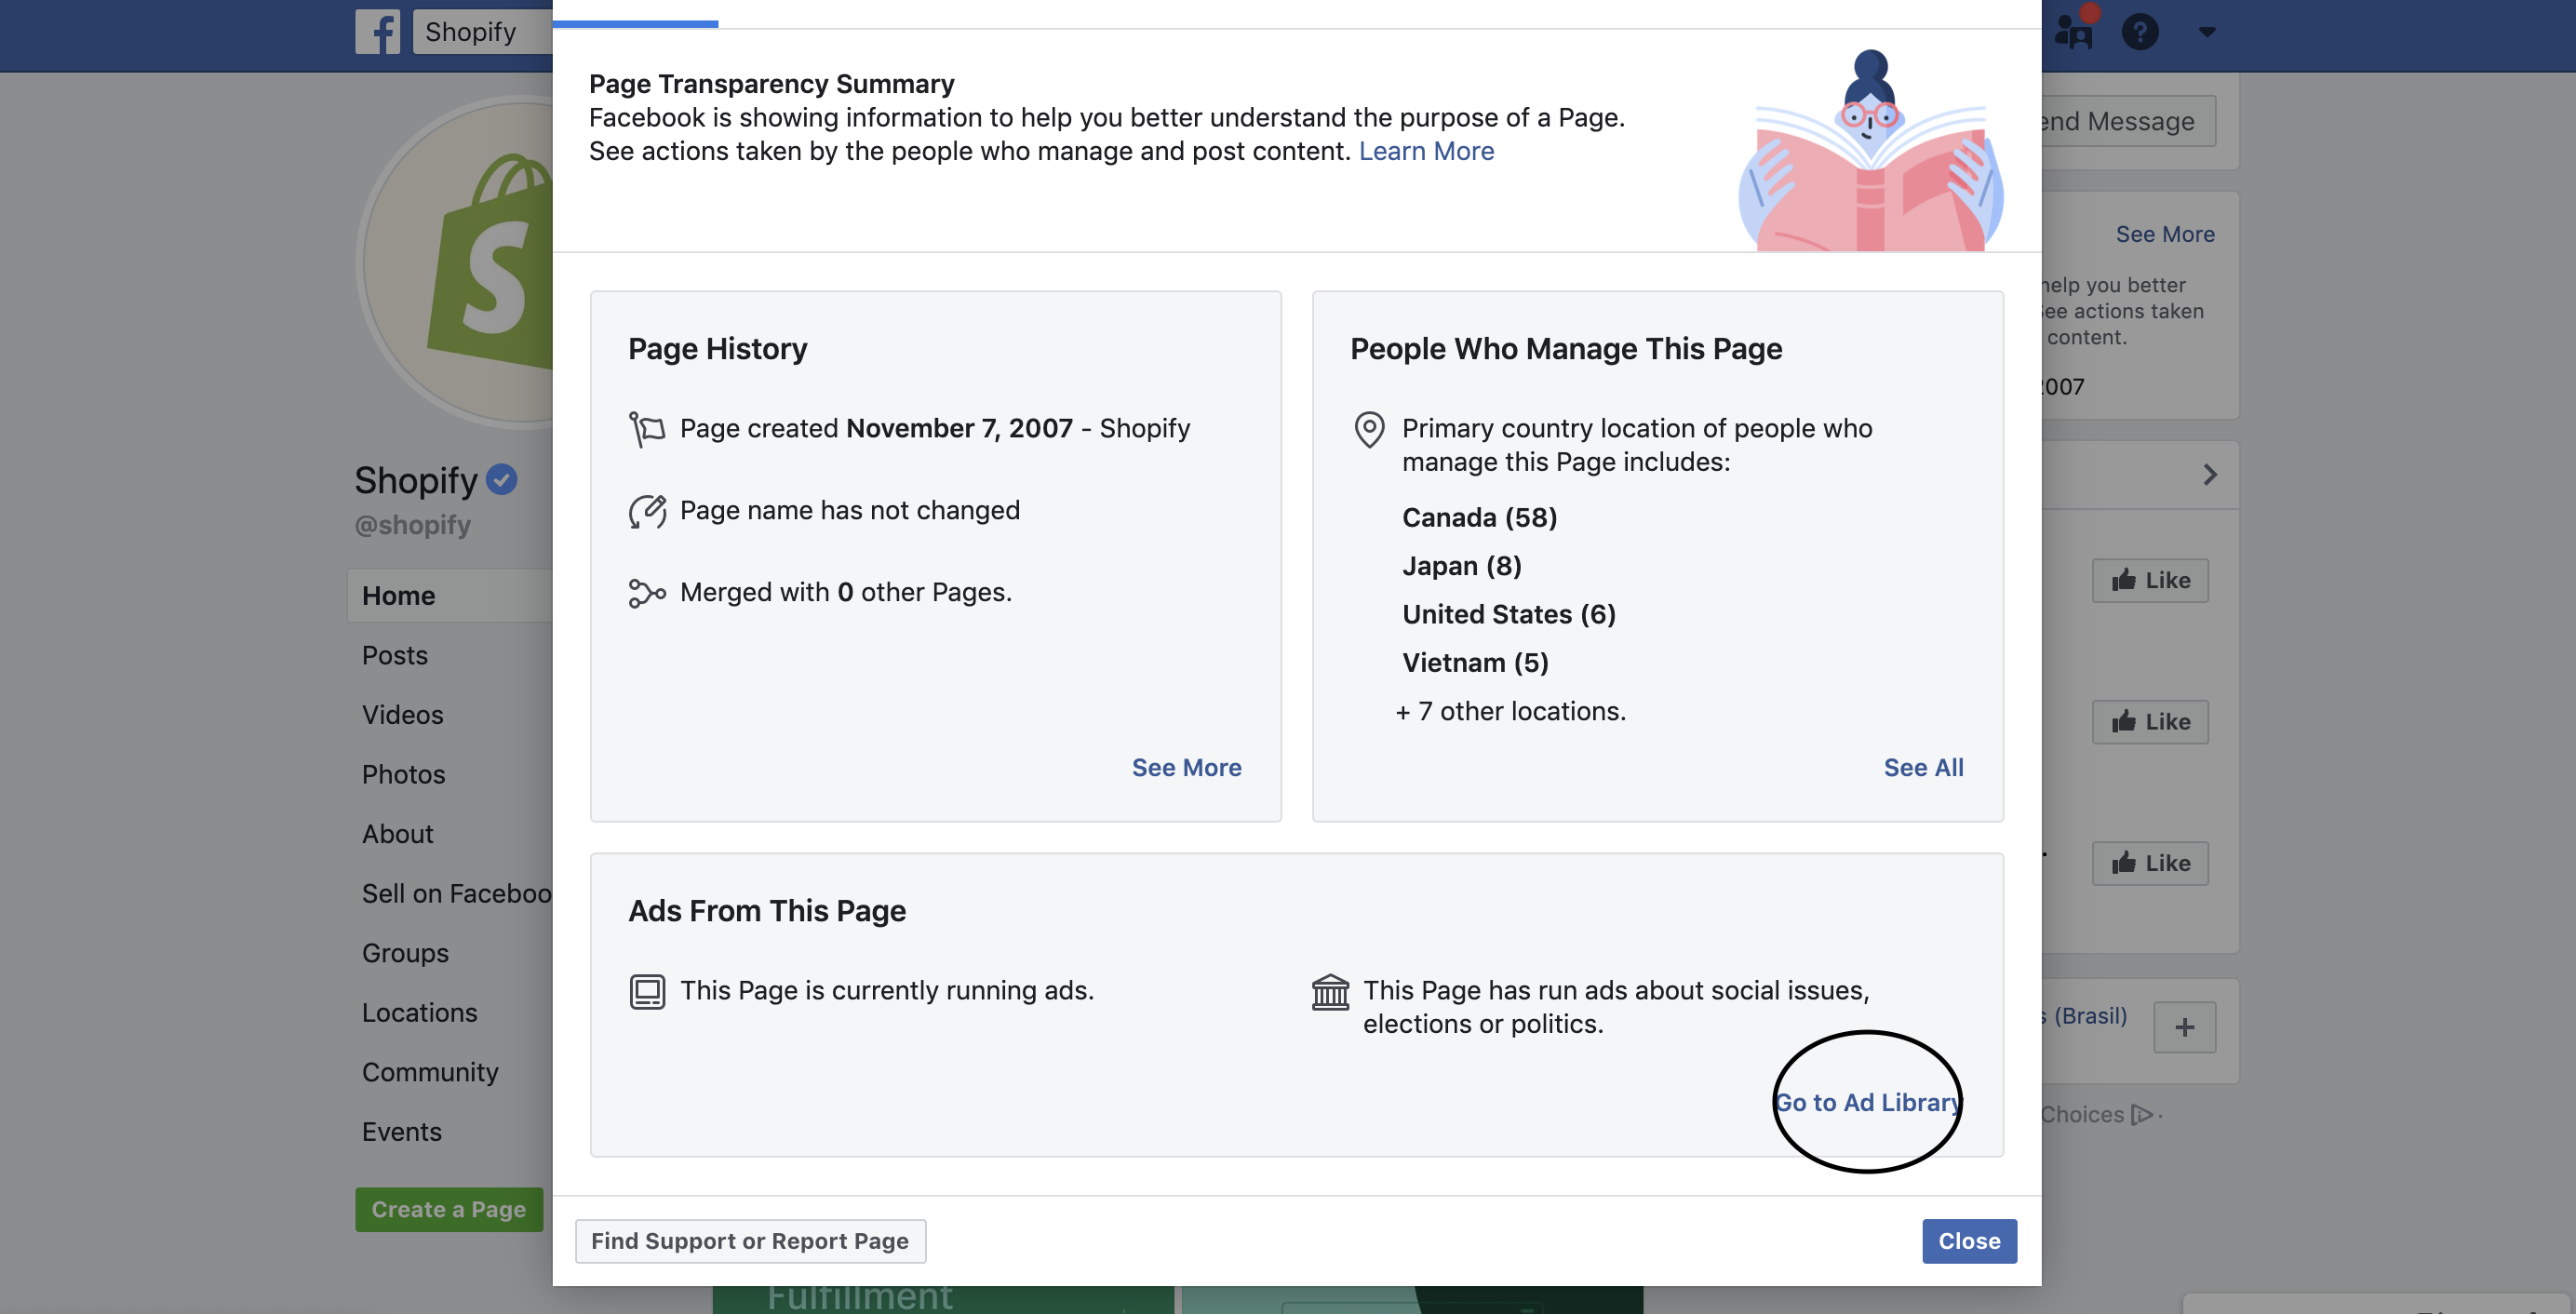Viewport: 2576px width, 1314px height.
Task: Click the page name edit icon
Action: tap(647, 511)
